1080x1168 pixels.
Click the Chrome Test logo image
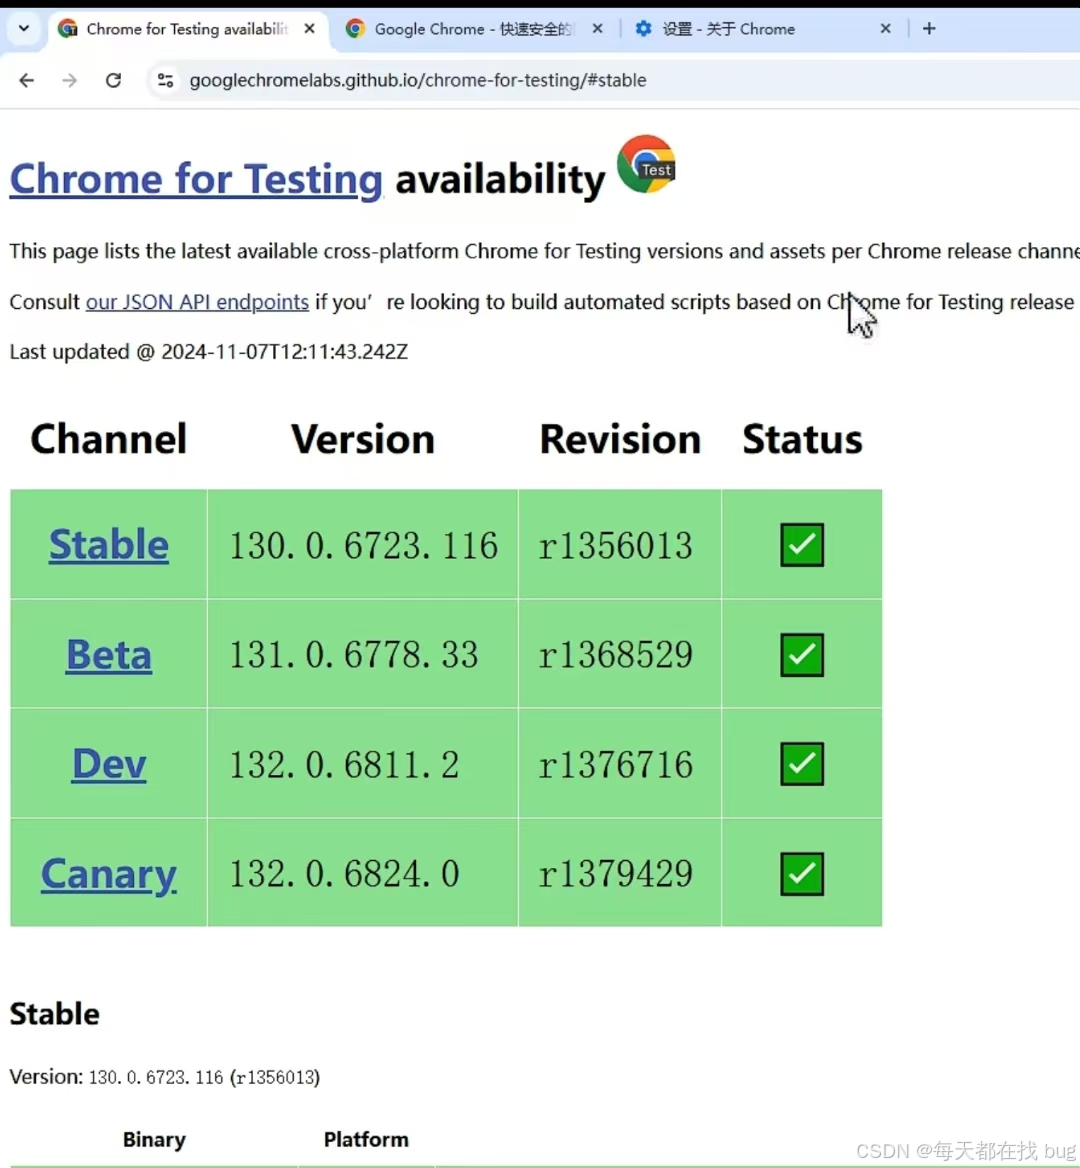click(647, 165)
